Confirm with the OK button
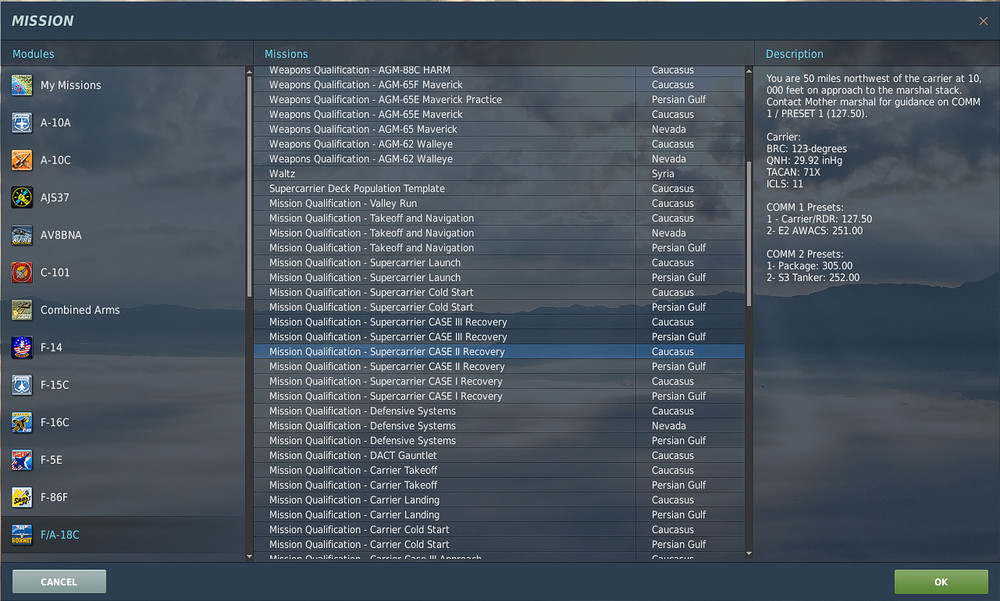Image resolution: width=1000 pixels, height=601 pixels. coord(941,582)
